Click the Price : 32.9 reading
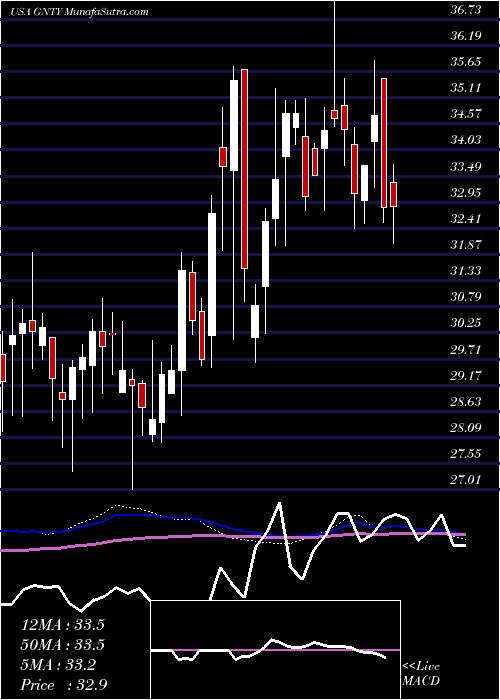Screen dimensions: 500x700 [62, 685]
